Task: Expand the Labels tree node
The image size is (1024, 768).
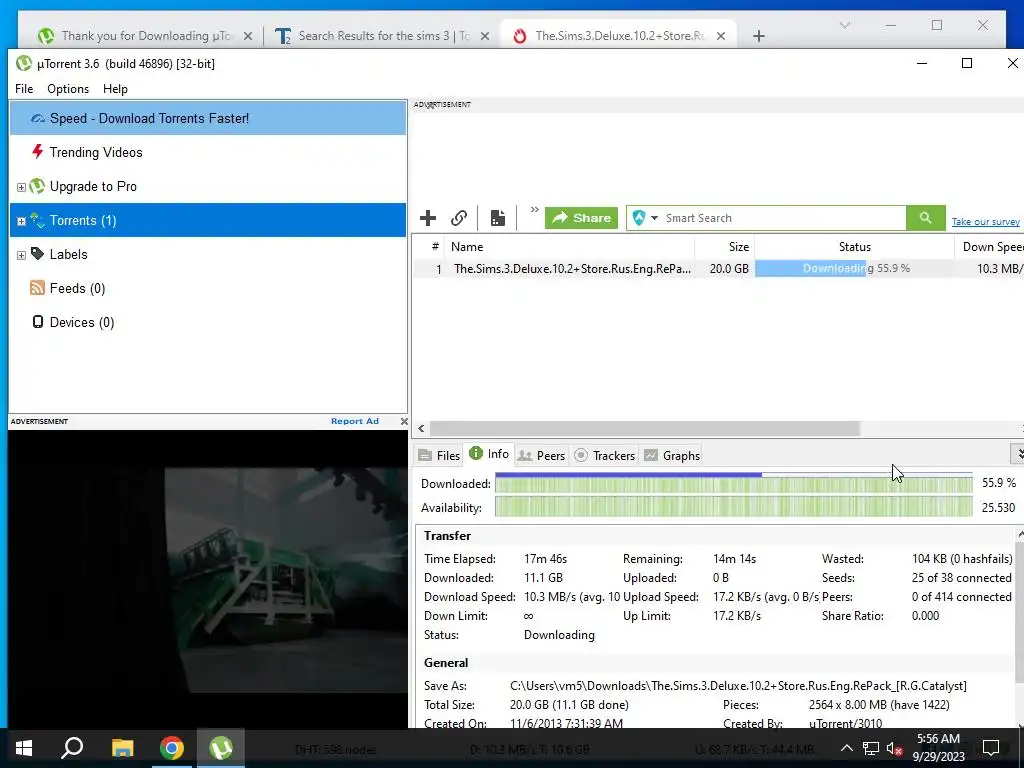Action: coord(21,255)
